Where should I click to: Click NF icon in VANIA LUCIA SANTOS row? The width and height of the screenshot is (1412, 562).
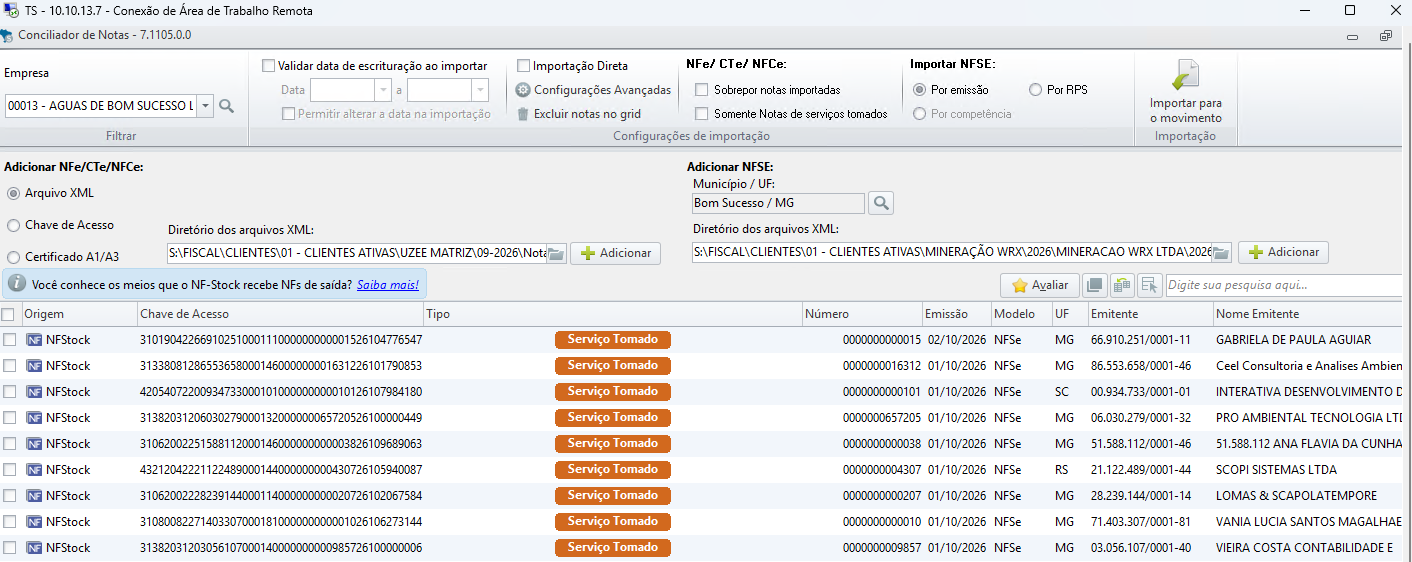[x=34, y=522]
